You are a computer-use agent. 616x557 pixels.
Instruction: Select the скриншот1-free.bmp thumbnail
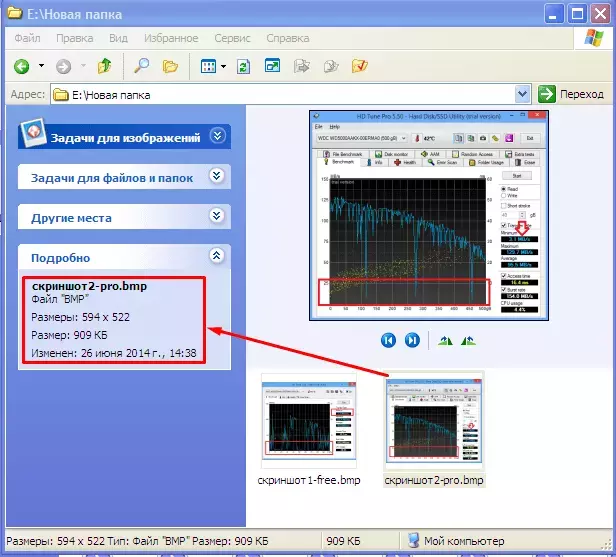tap(309, 420)
